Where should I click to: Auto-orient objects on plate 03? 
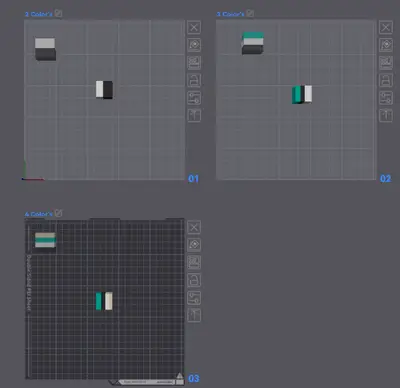pos(194,245)
